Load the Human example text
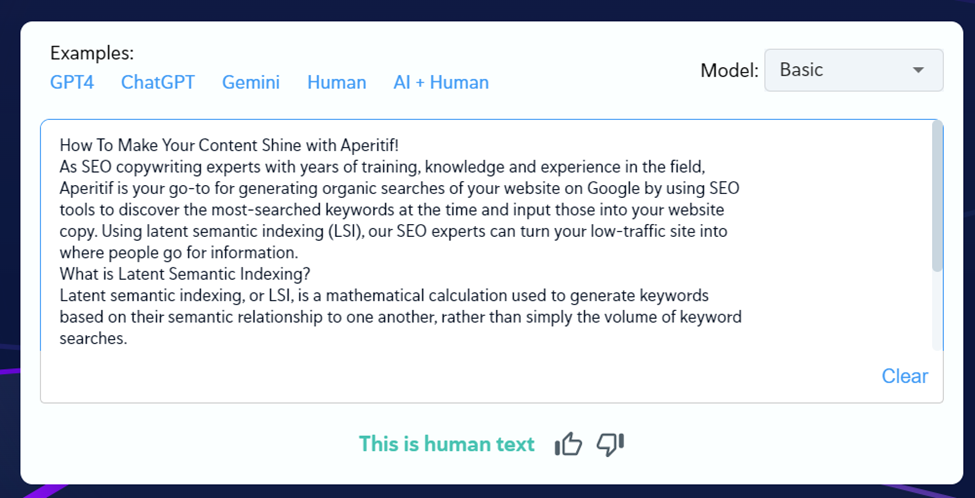This screenshot has width=975, height=498. (336, 82)
